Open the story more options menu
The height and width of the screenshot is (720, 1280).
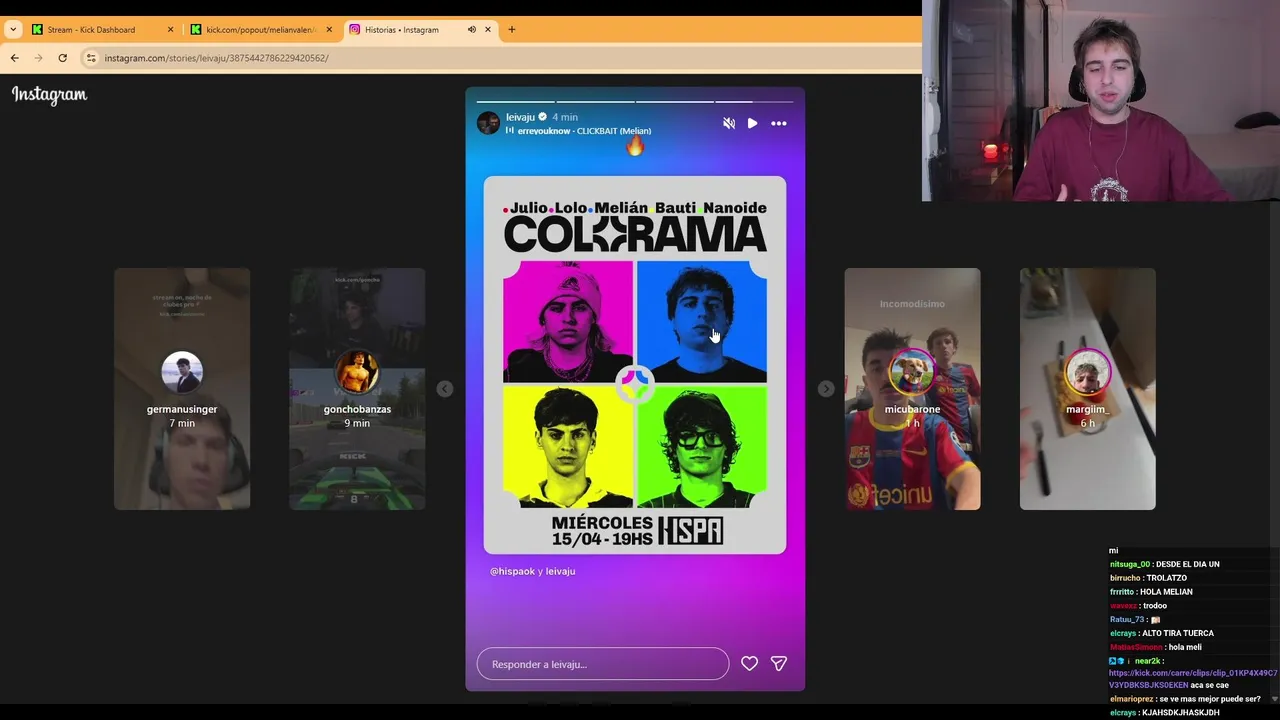779,123
